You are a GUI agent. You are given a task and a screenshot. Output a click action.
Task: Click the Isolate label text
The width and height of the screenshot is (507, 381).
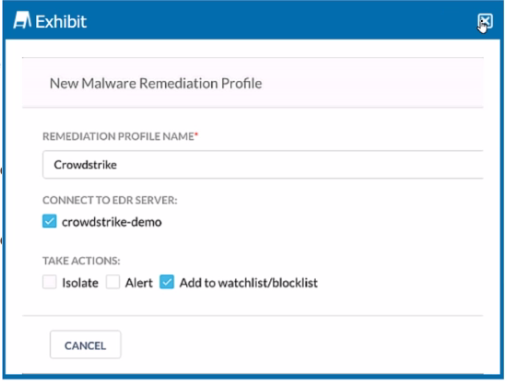click(x=80, y=283)
